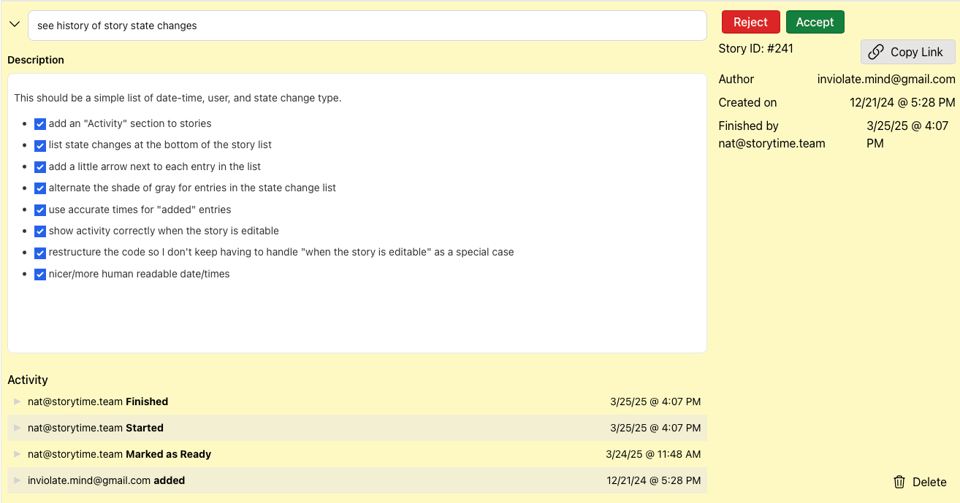
Task: Toggle 'list state changes at the bottom' checkbox
Action: coord(40,145)
